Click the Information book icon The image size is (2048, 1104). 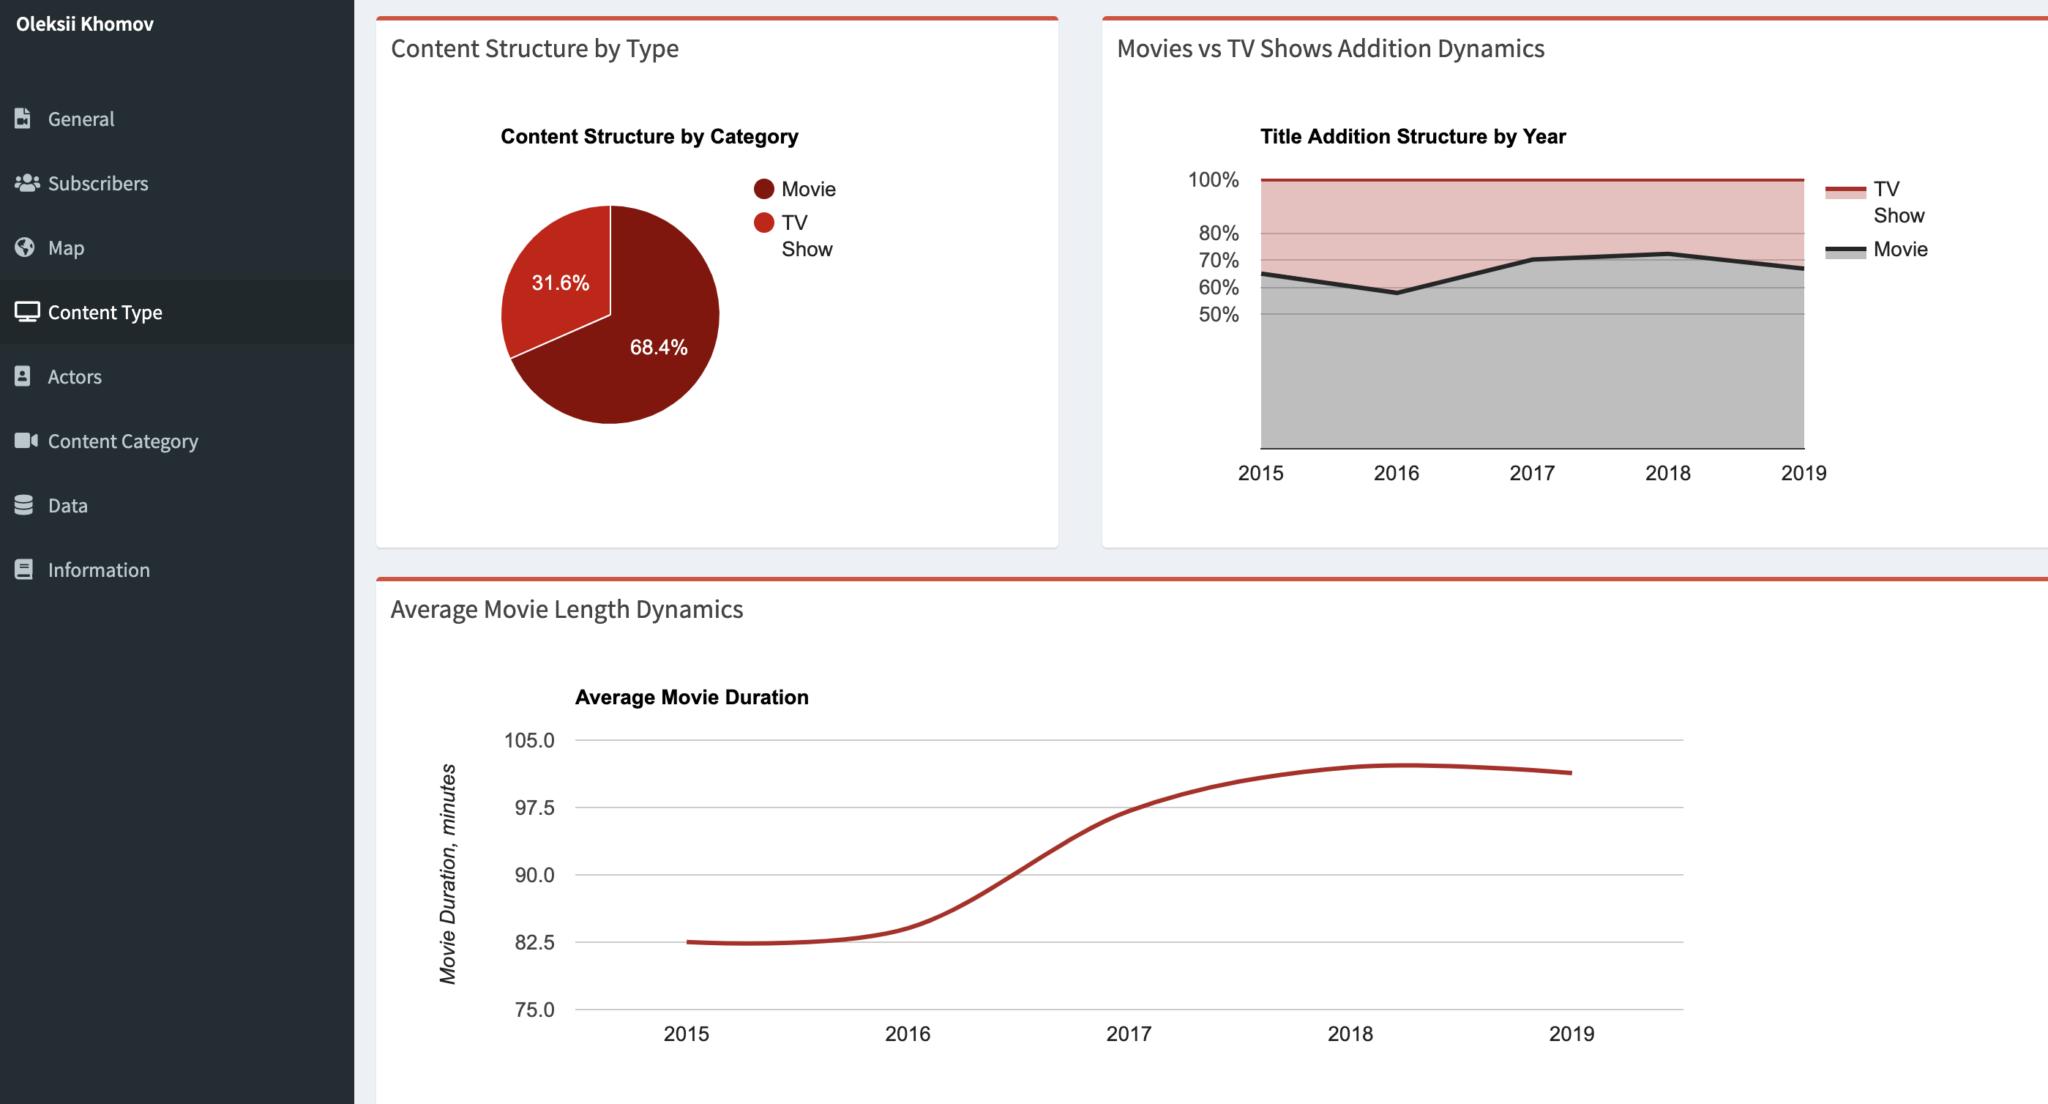click(x=24, y=569)
